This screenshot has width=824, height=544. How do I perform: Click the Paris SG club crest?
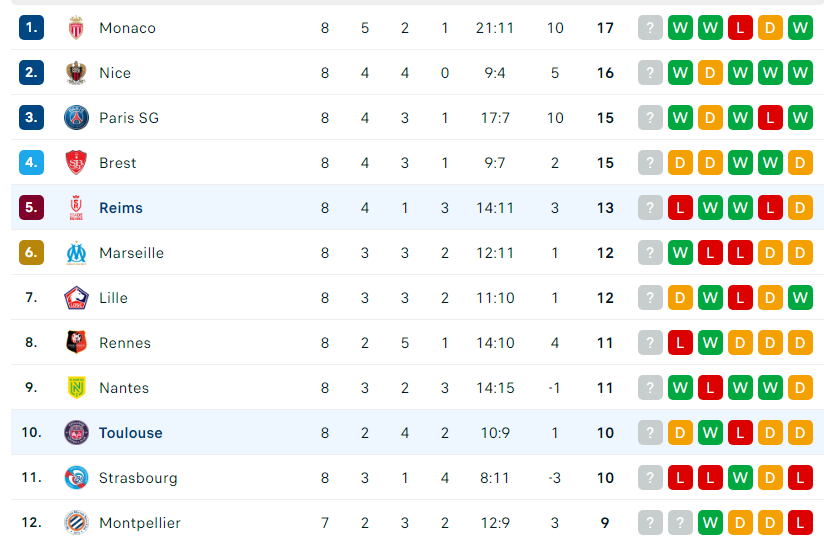coord(76,118)
